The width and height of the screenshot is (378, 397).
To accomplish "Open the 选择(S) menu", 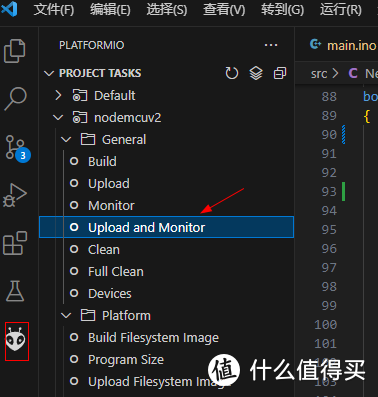I will (167, 10).
